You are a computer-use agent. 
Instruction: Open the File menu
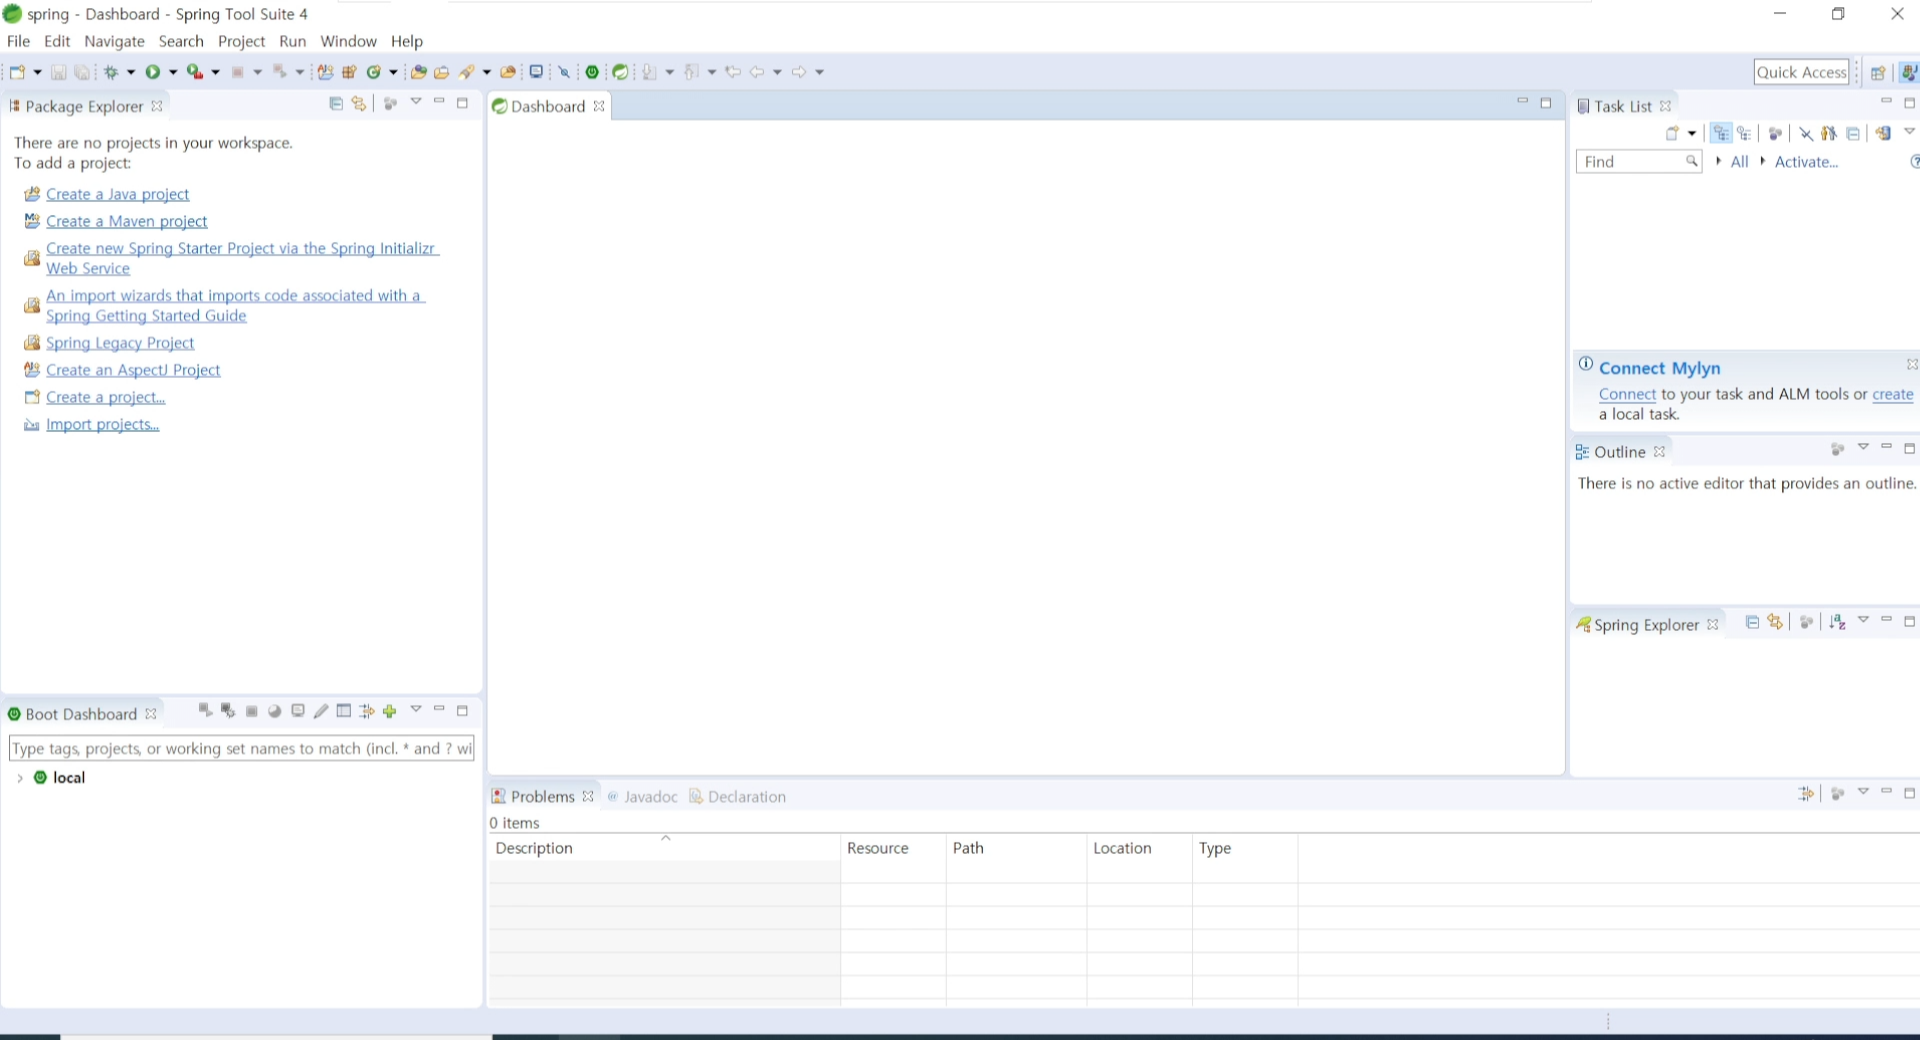(x=18, y=41)
